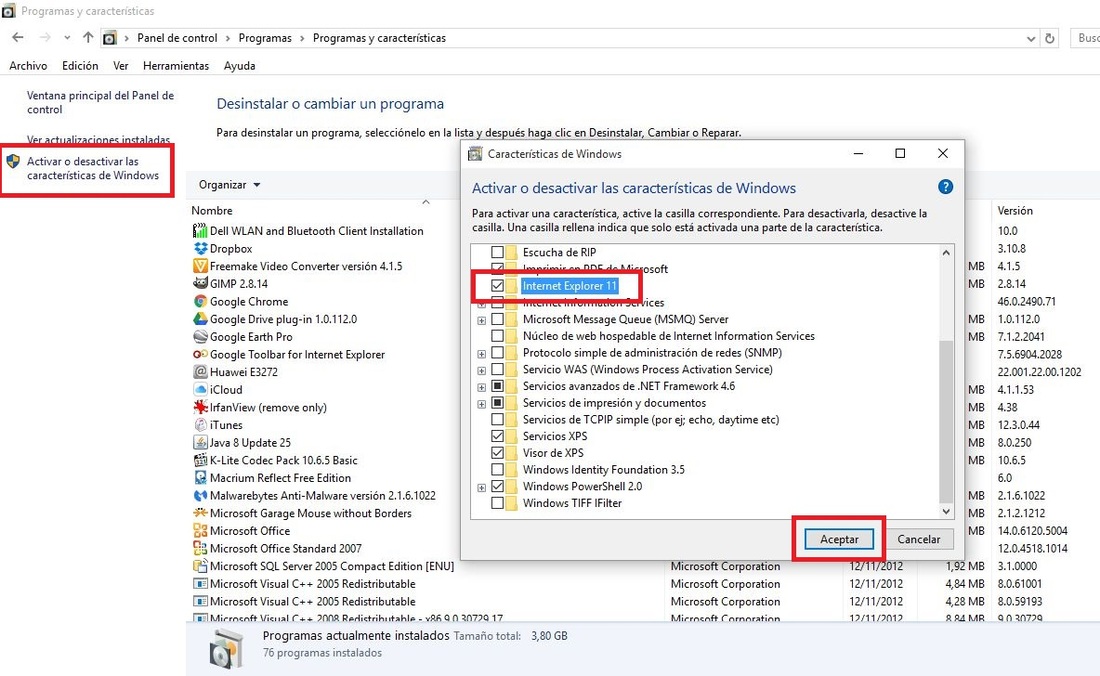This screenshot has height=676, width=1100.
Task: Click the Microsoft Office icon
Action: (200, 531)
